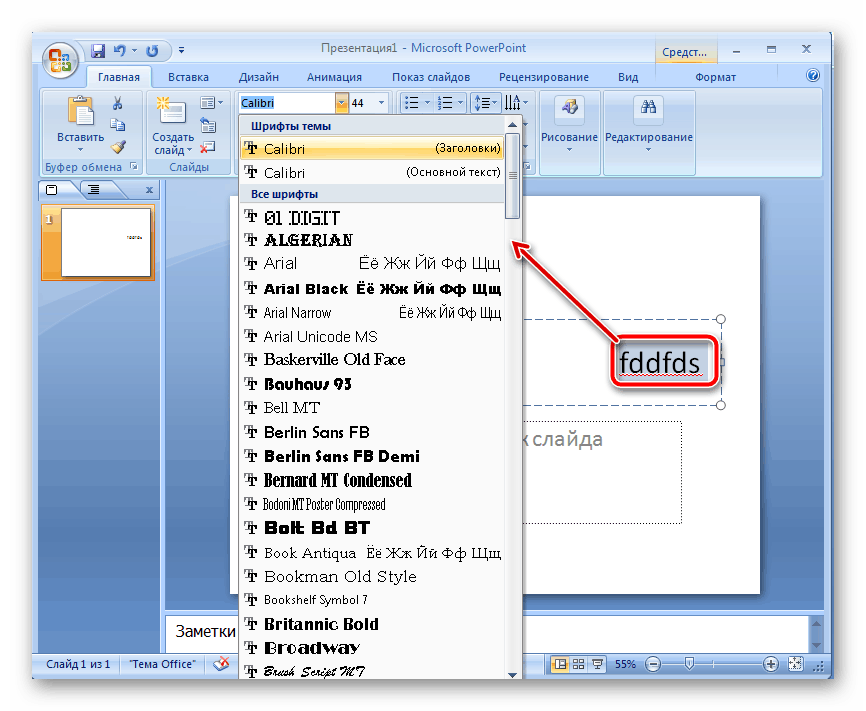
Task: Switch to Slide Sorter view
Action: (579, 664)
